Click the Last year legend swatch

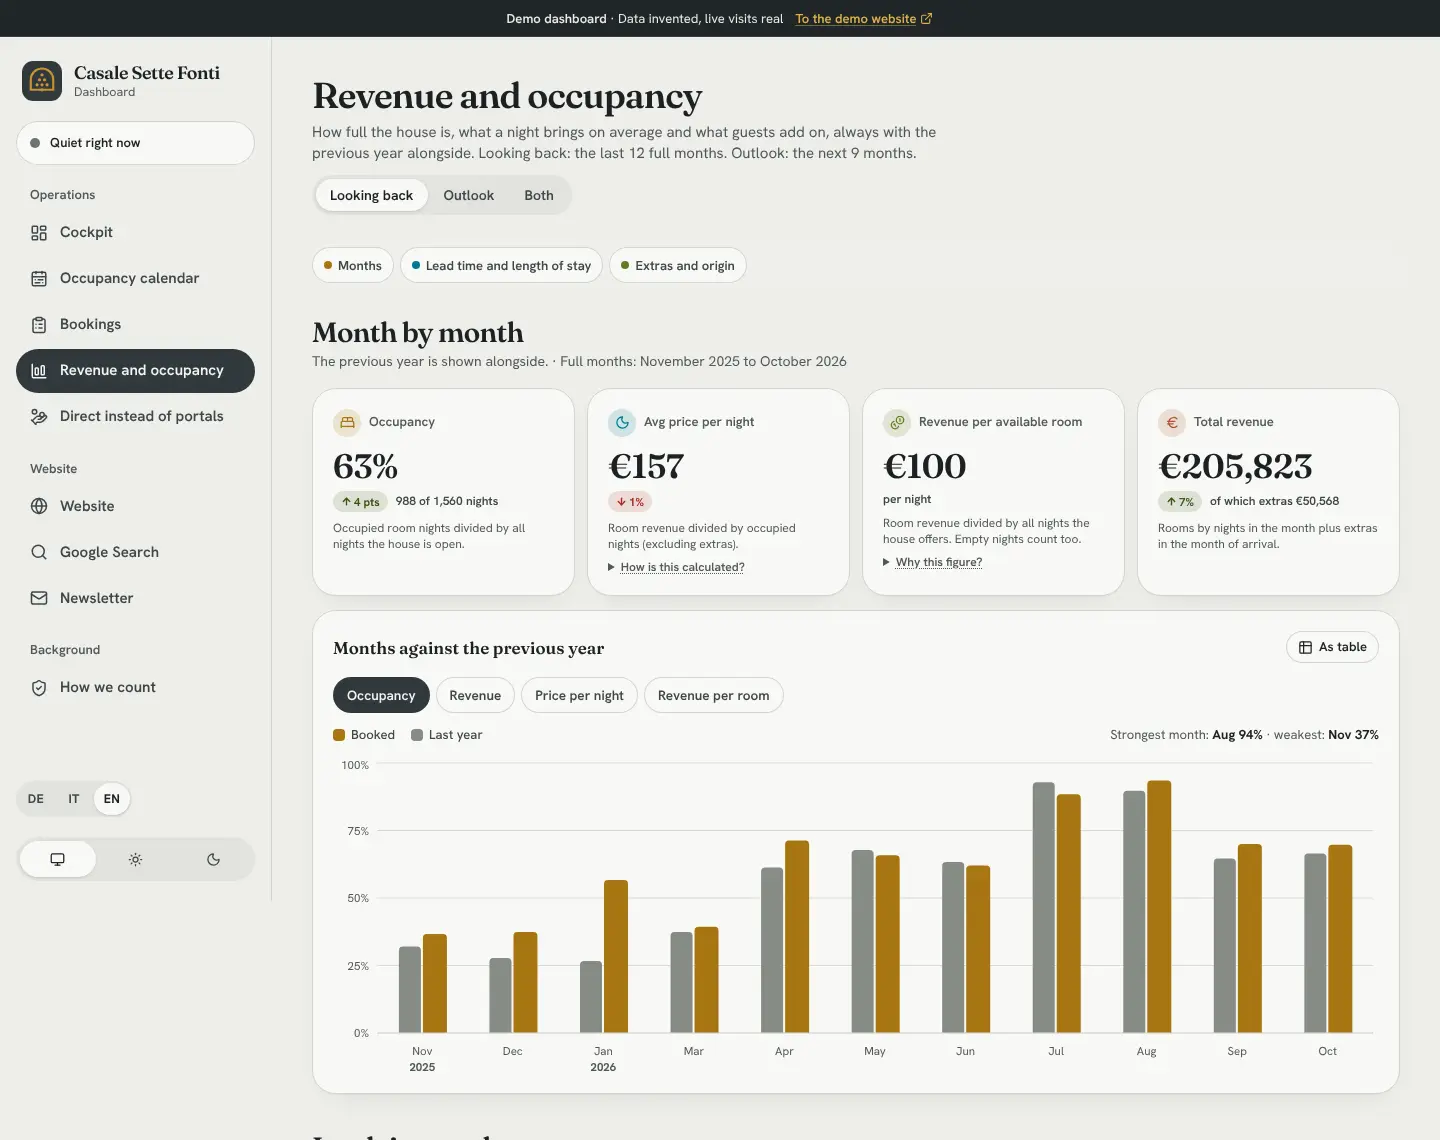(x=417, y=735)
